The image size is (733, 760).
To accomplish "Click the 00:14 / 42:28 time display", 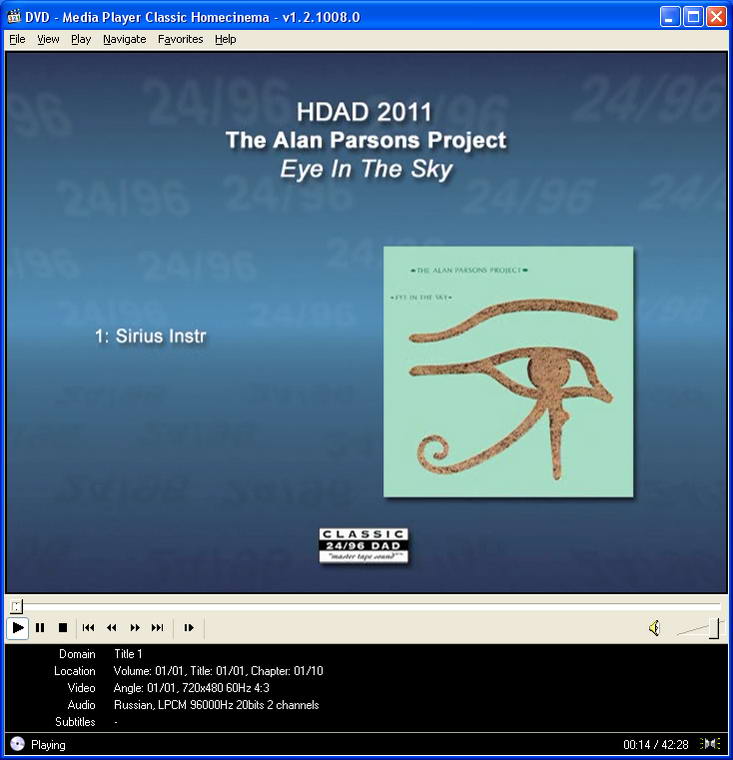I will [655, 744].
